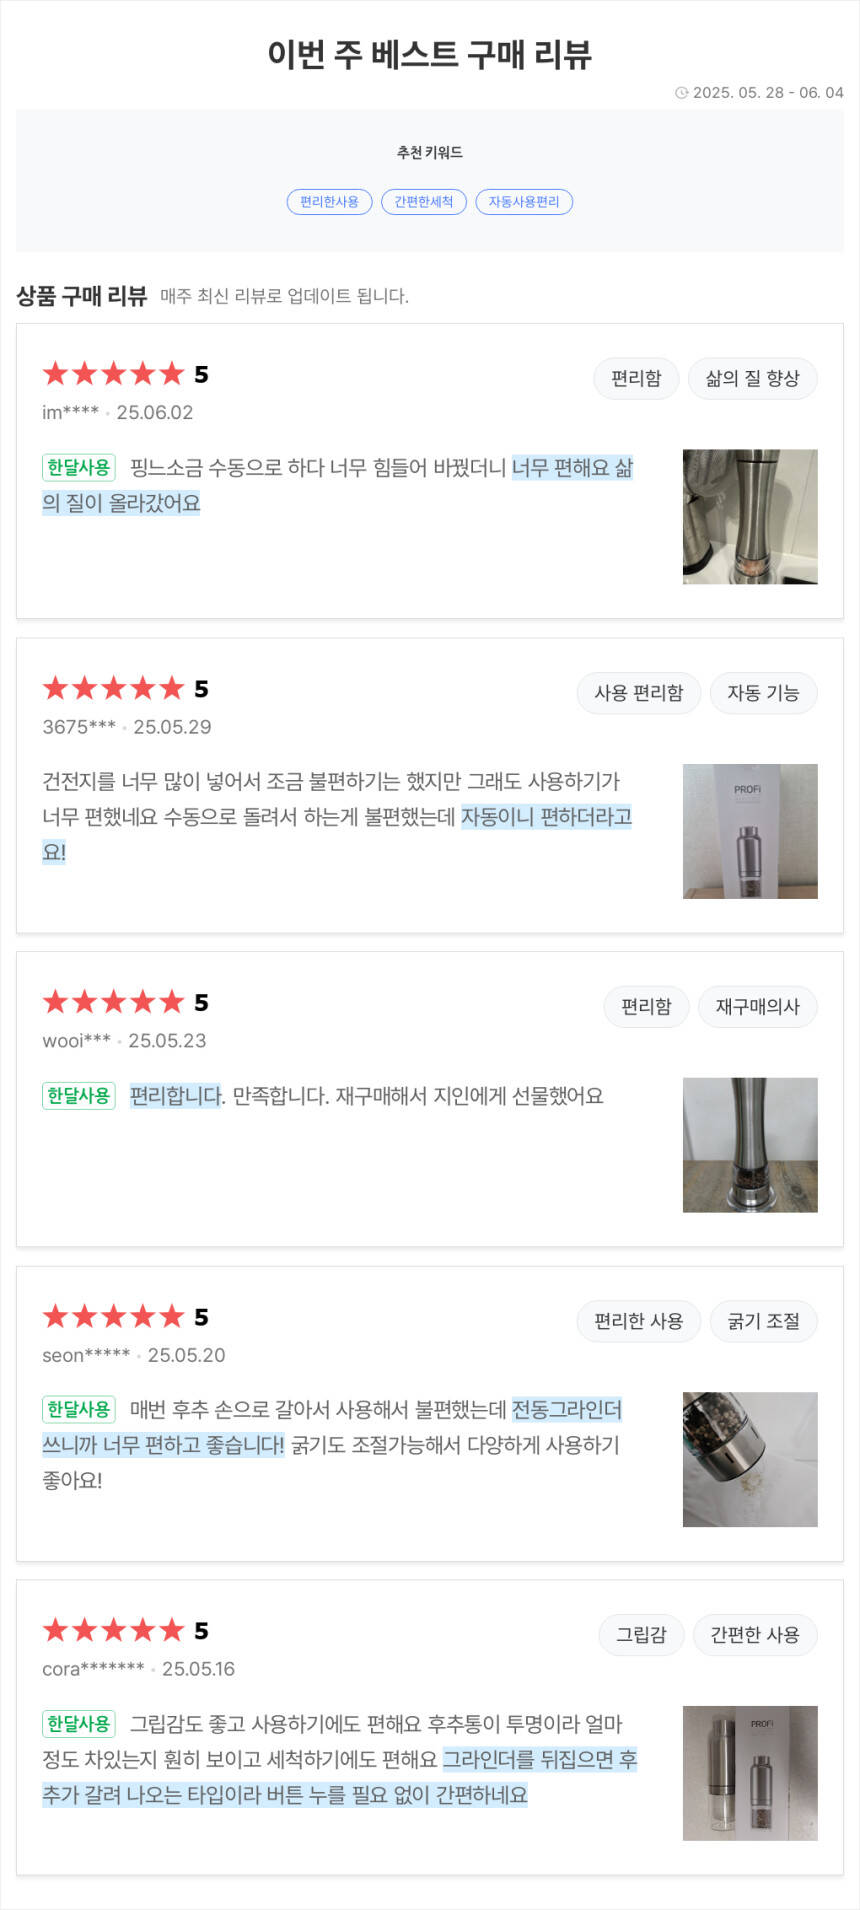Open the grinder photo on wooi*** review
The height and width of the screenshot is (1910, 860).
pos(750,1145)
